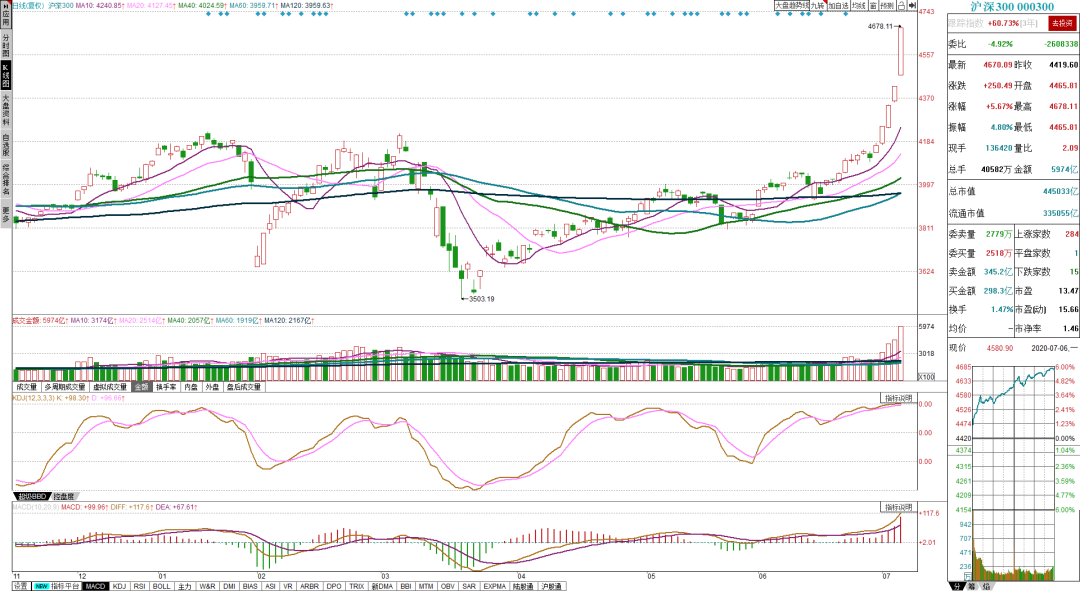The height and width of the screenshot is (591, 1080).
Task: Click the 分 icon below intraday mini chart
Action: coord(957,586)
